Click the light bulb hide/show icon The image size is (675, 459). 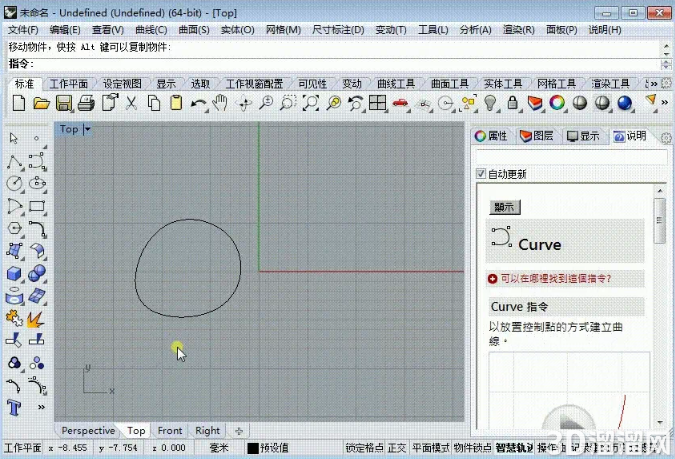tap(490, 103)
